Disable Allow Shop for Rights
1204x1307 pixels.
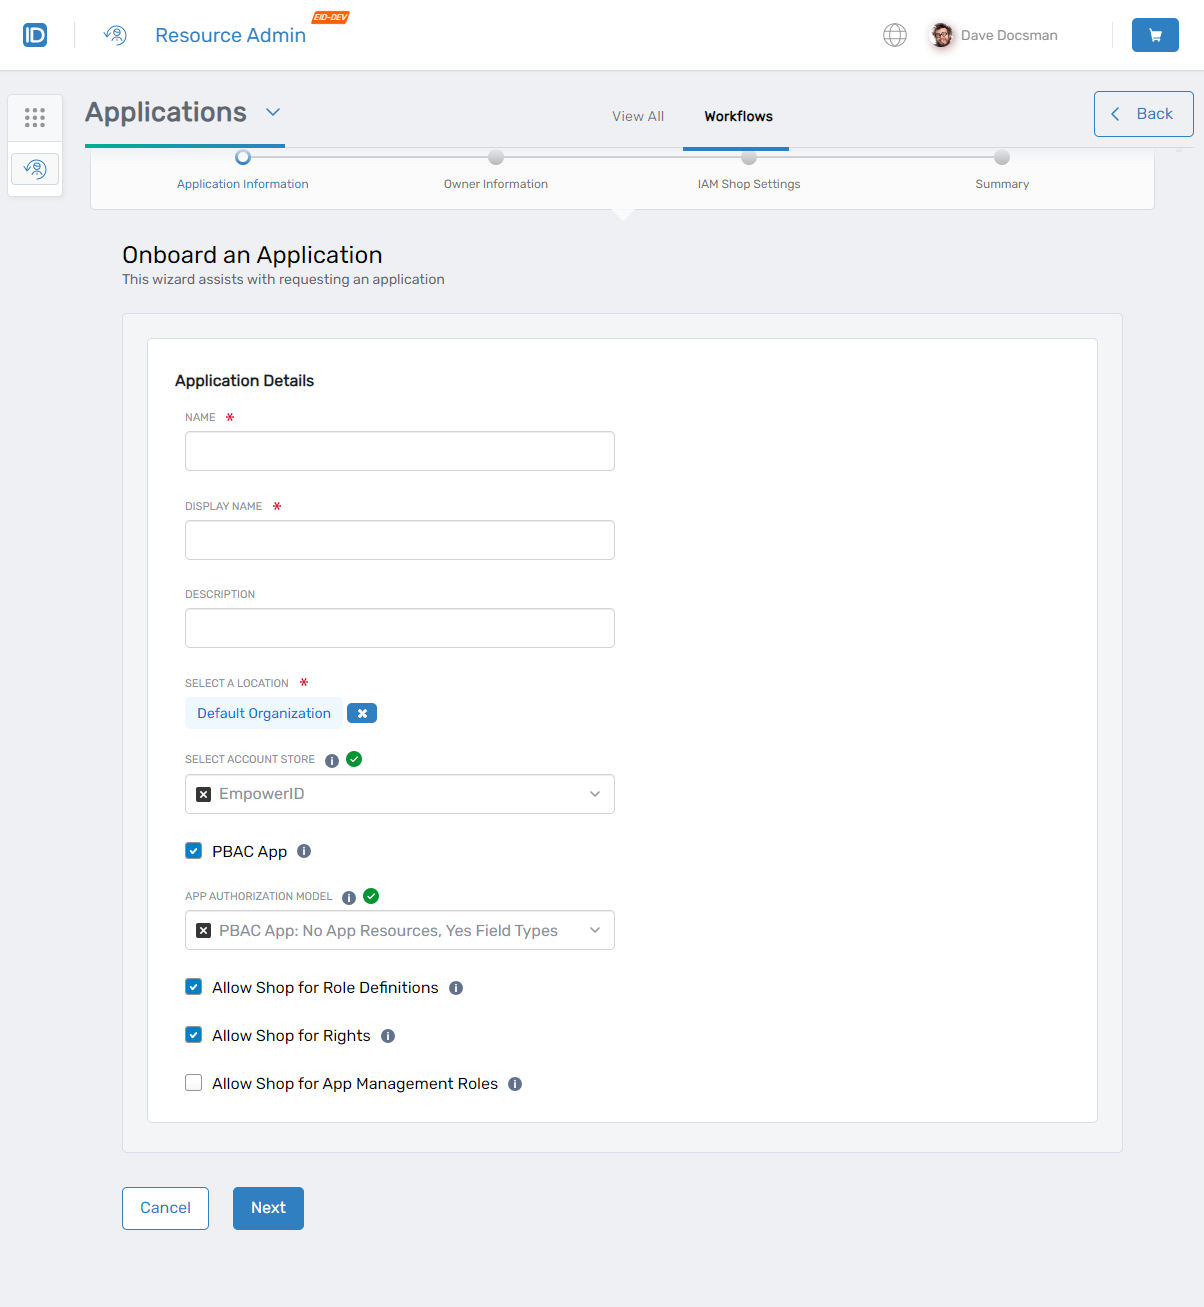193,1034
